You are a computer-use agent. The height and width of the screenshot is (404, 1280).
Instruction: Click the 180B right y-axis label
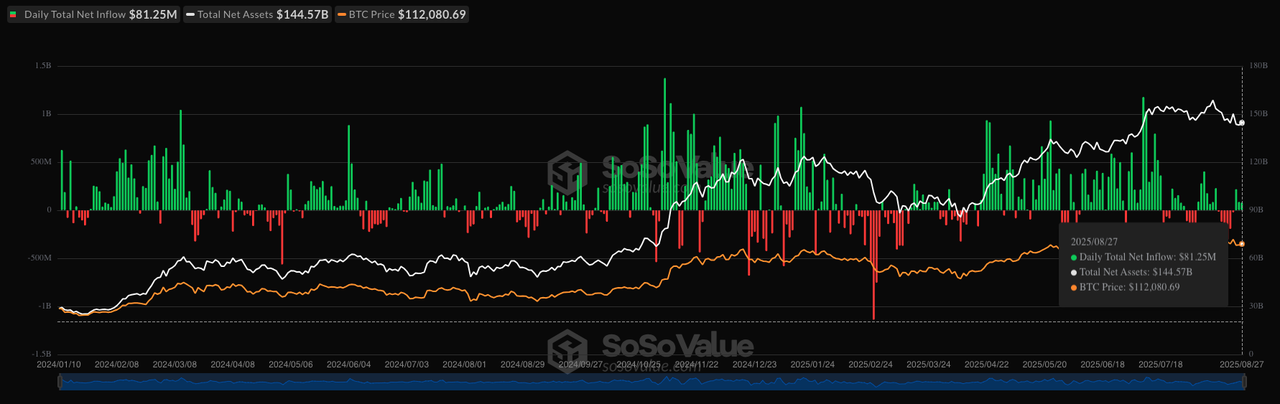[1258, 66]
